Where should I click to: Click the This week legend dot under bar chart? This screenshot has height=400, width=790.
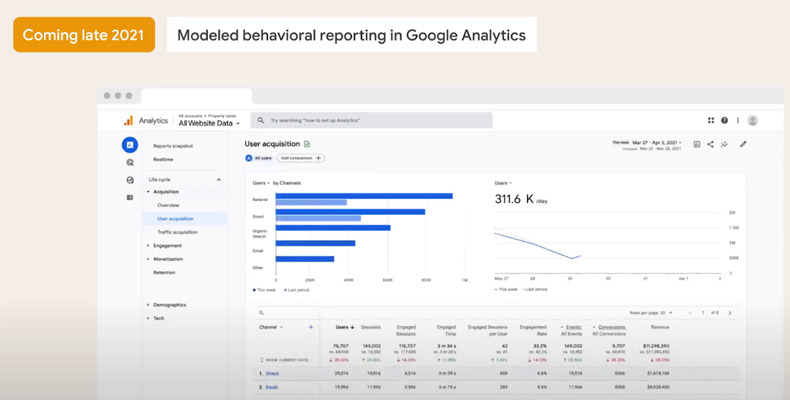tap(254, 290)
